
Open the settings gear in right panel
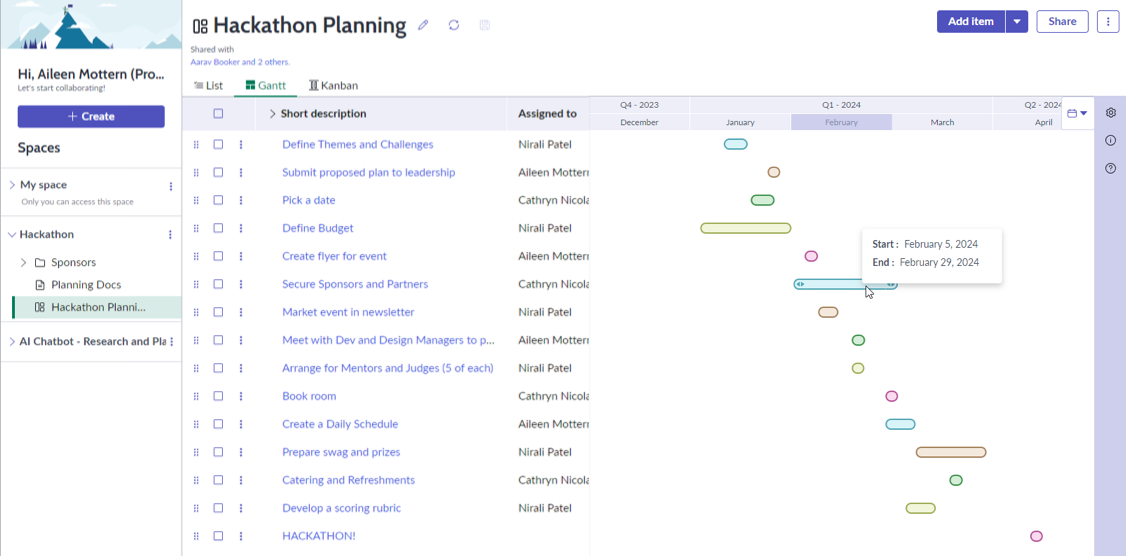1111,113
